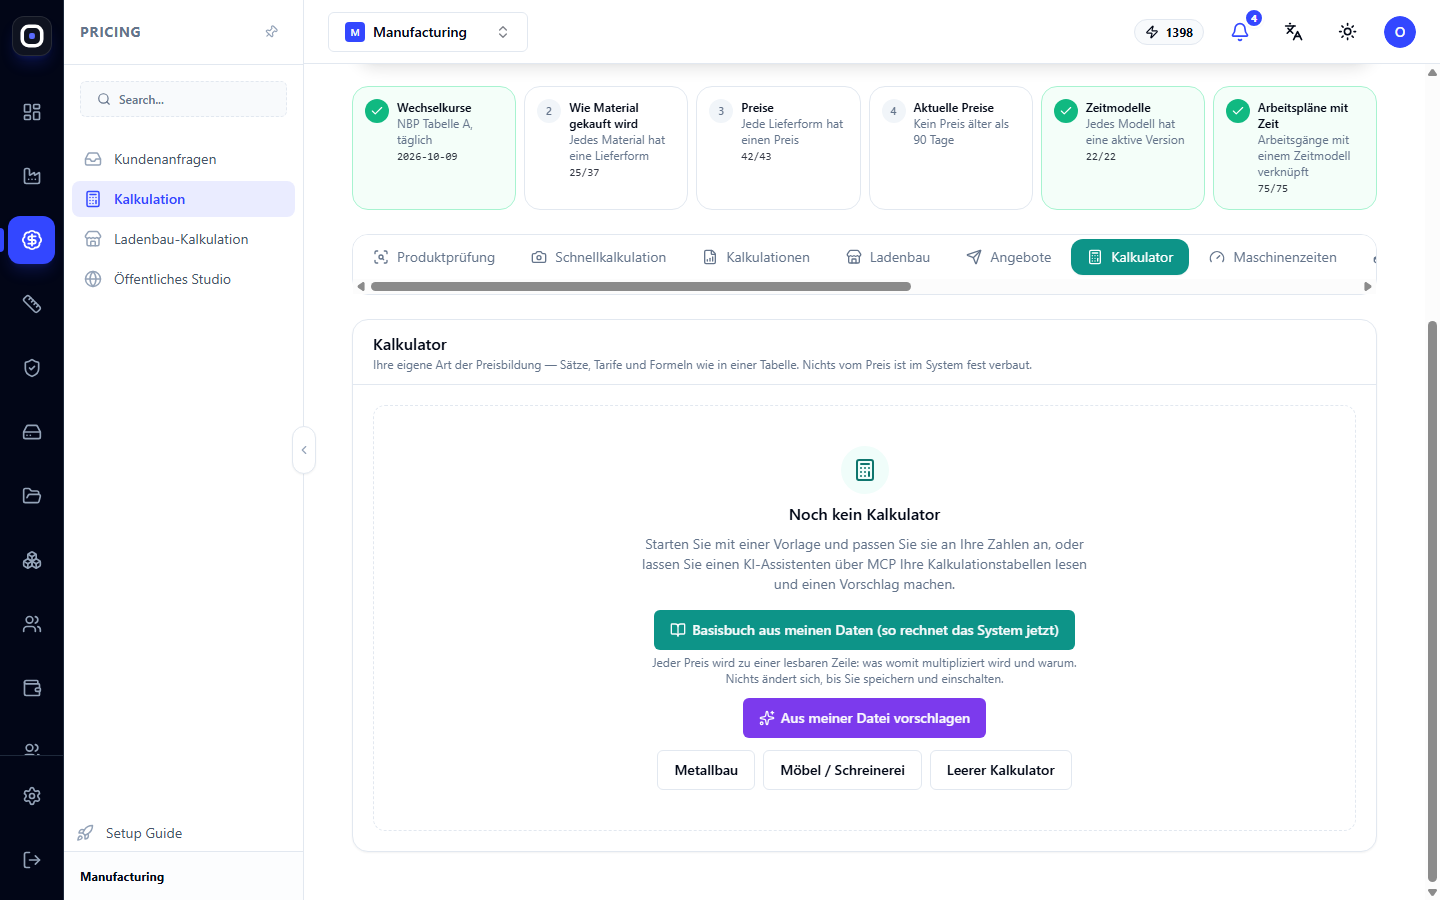Switch to the Schnellkalkulation tab
Viewport: 1440px width, 900px height.
tap(598, 257)
